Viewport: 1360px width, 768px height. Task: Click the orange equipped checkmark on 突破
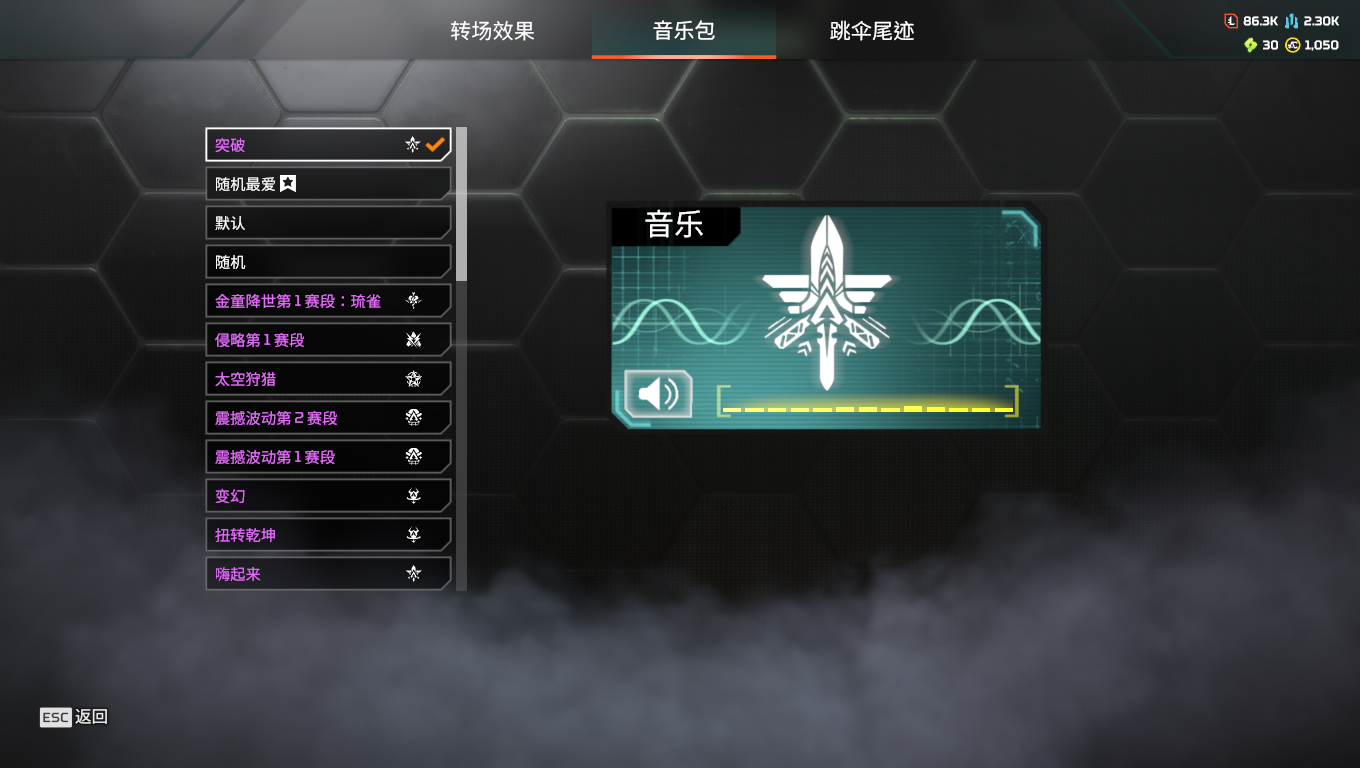pos(435,145)
